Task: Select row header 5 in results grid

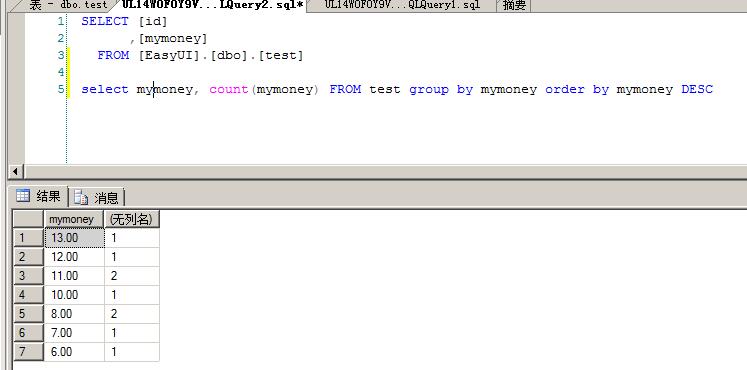Action: point(28,314)
